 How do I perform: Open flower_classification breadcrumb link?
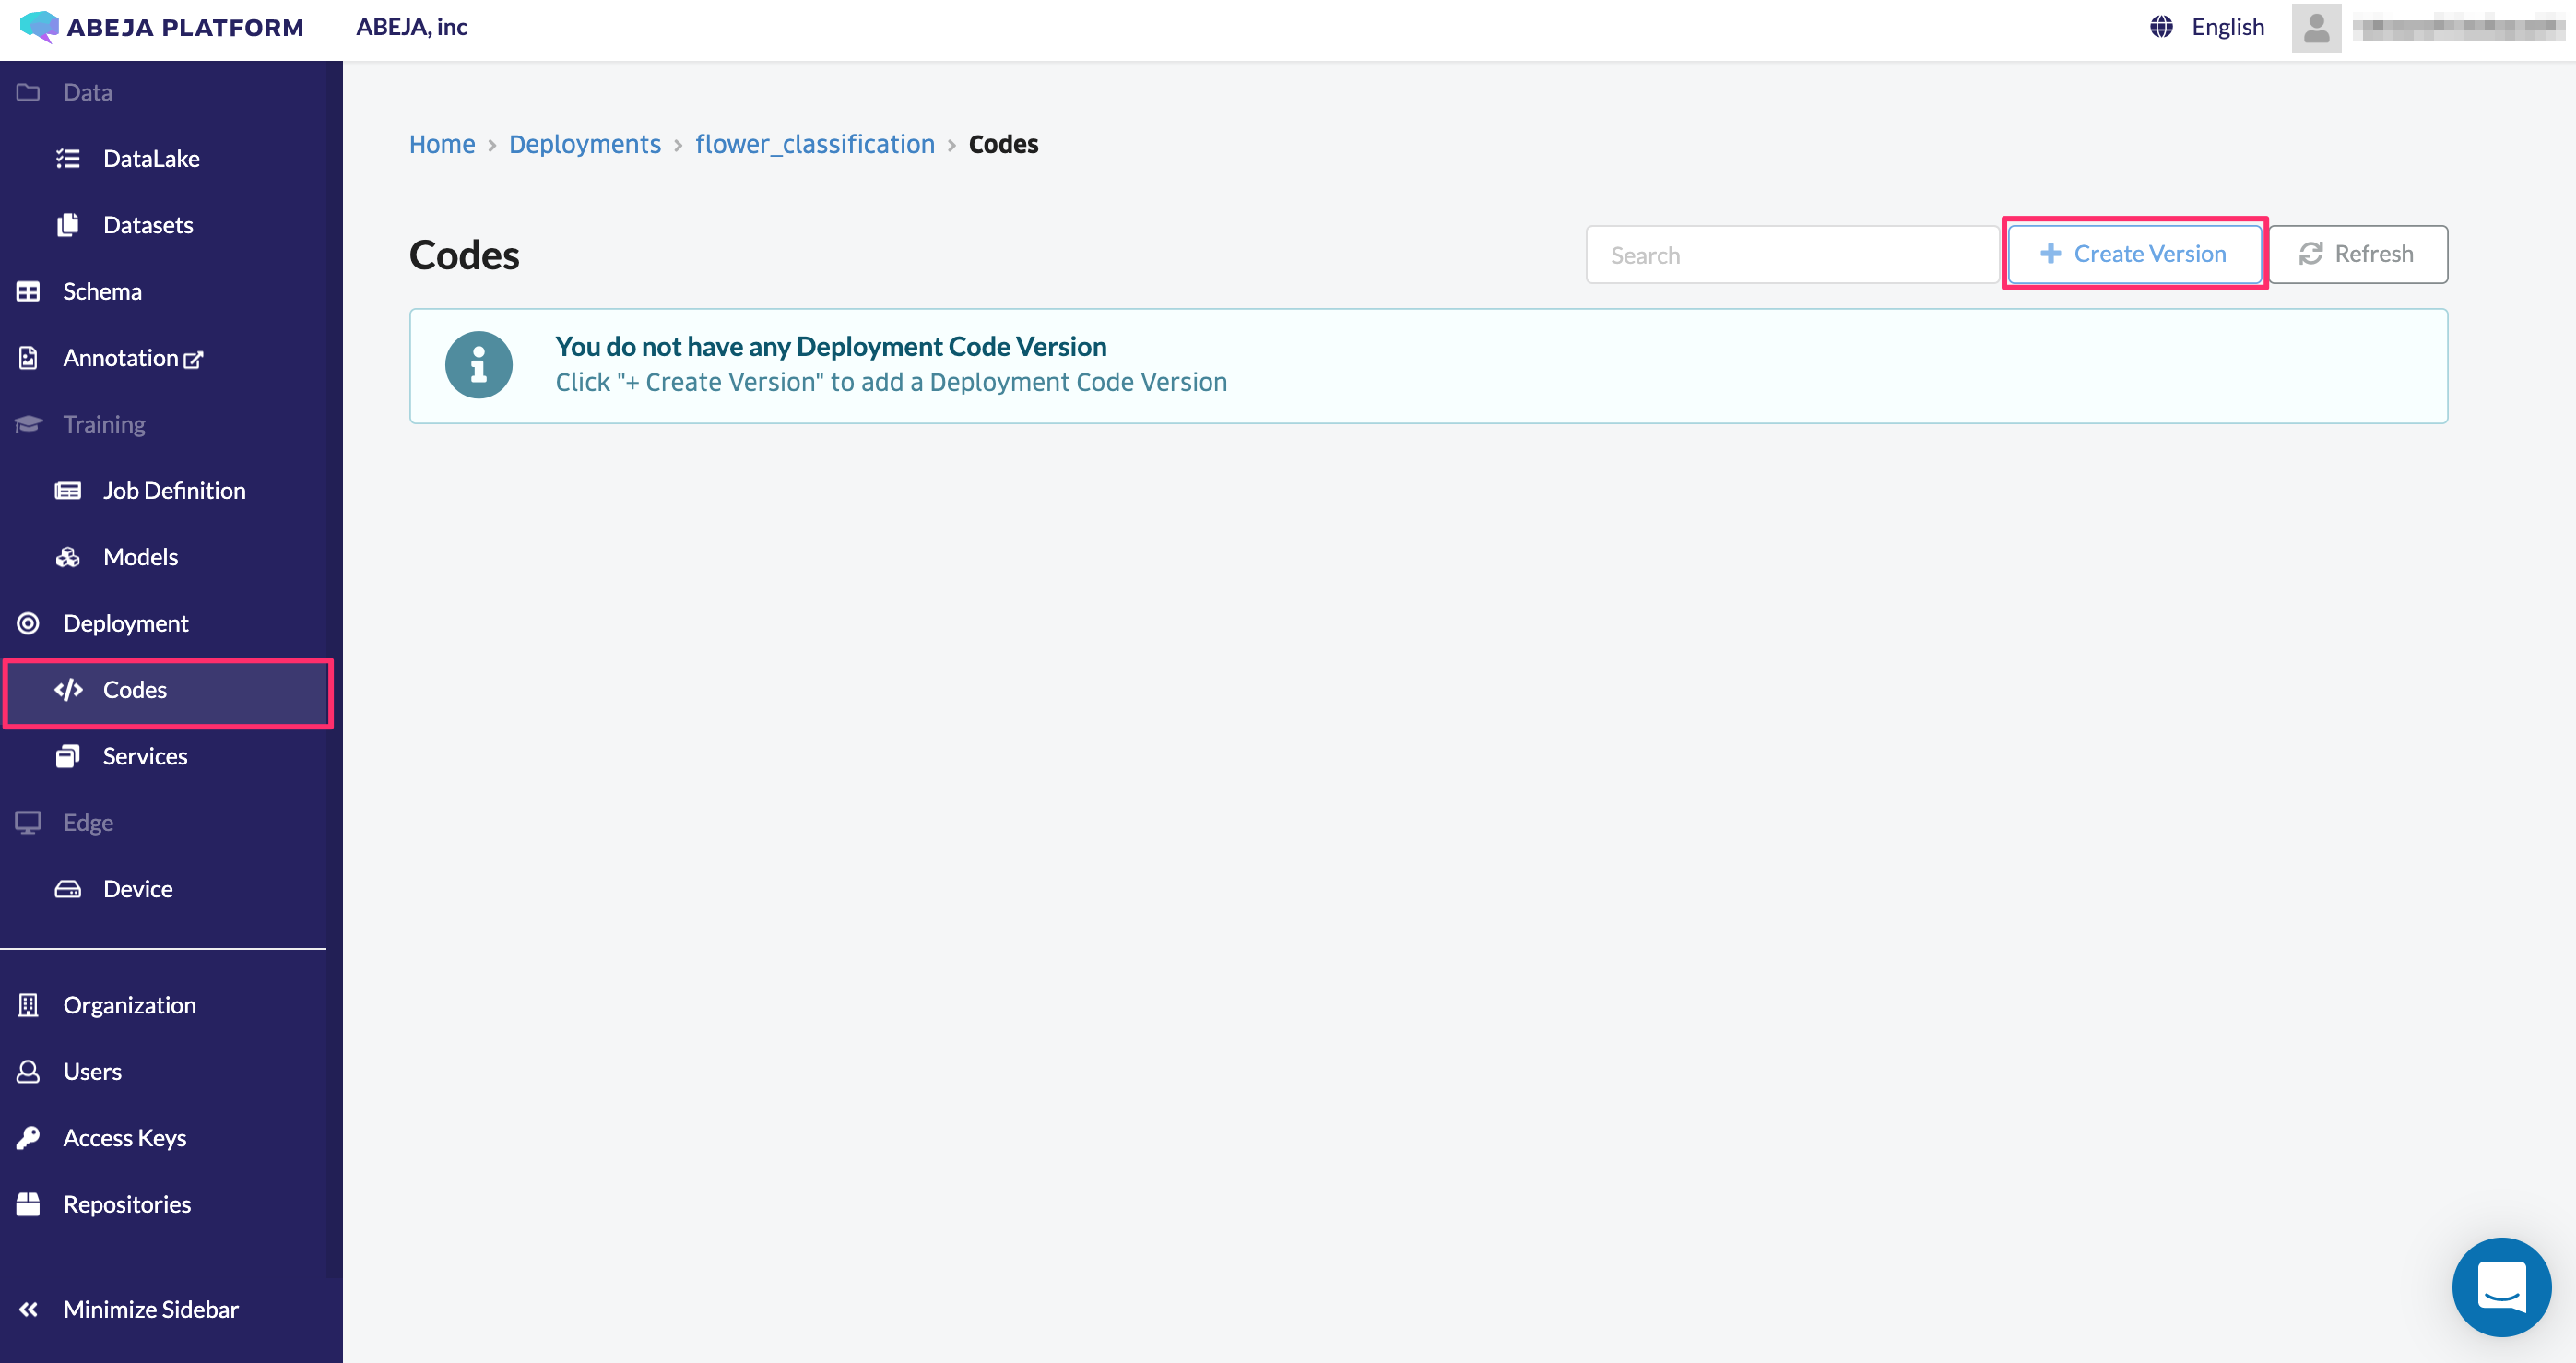point(815,144)
